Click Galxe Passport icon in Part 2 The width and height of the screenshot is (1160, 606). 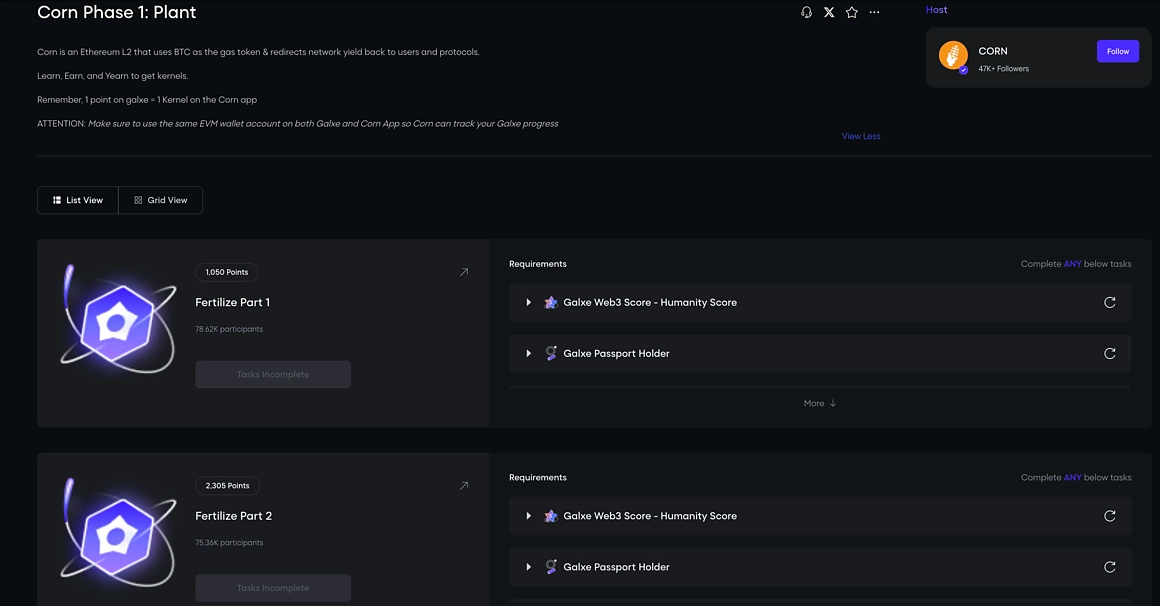click(551, 568)
